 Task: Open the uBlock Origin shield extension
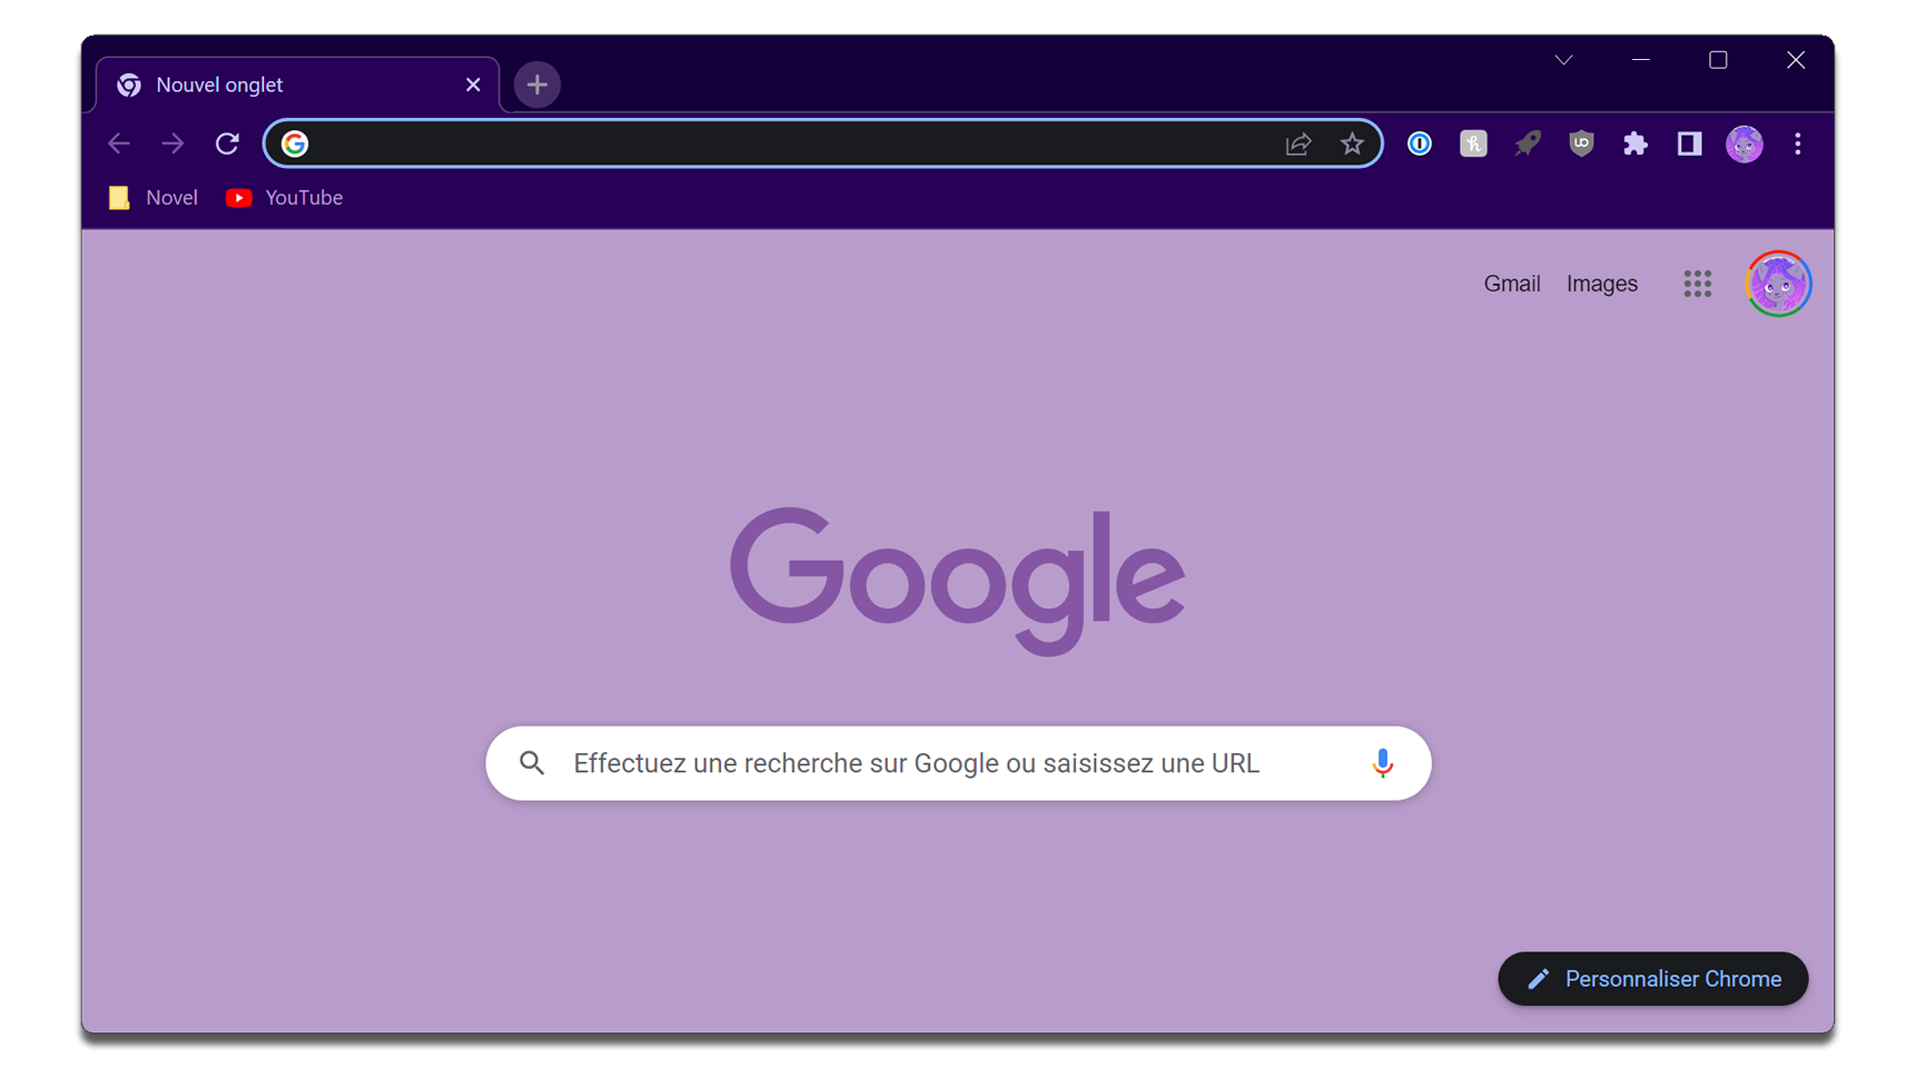(x=1581, y=144)
